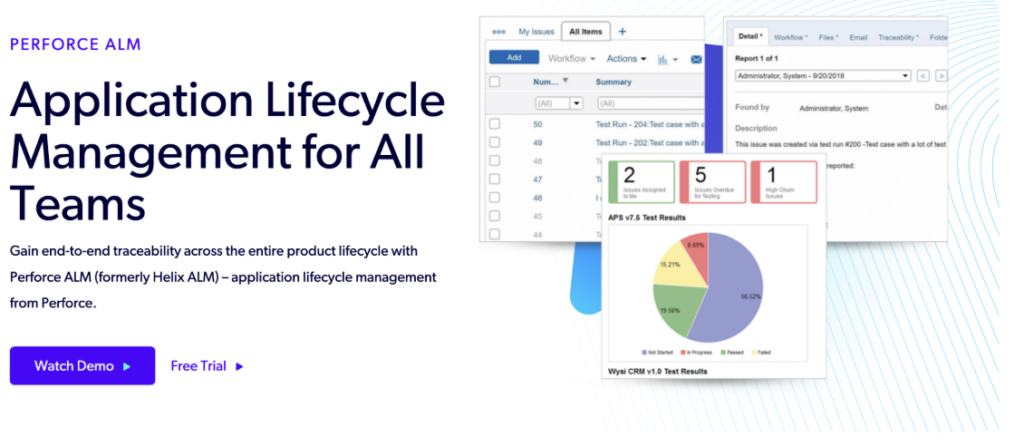Image resolution: width=1024 pixels, height=446 pixels.
Task: Expand the Workflow dropdown menu
Action: [x=572, y=59]
